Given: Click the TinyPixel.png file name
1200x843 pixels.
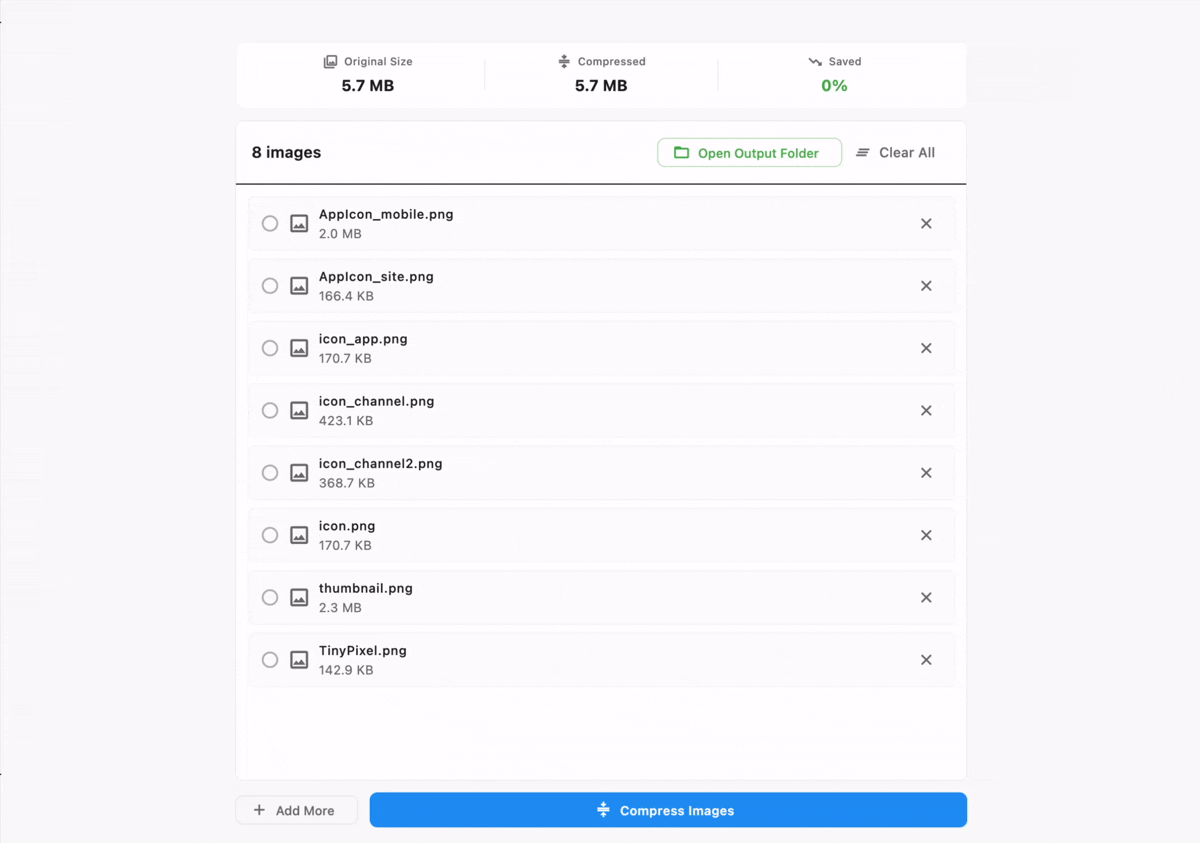Looking at the screenshot, I should tap(363, 651).
